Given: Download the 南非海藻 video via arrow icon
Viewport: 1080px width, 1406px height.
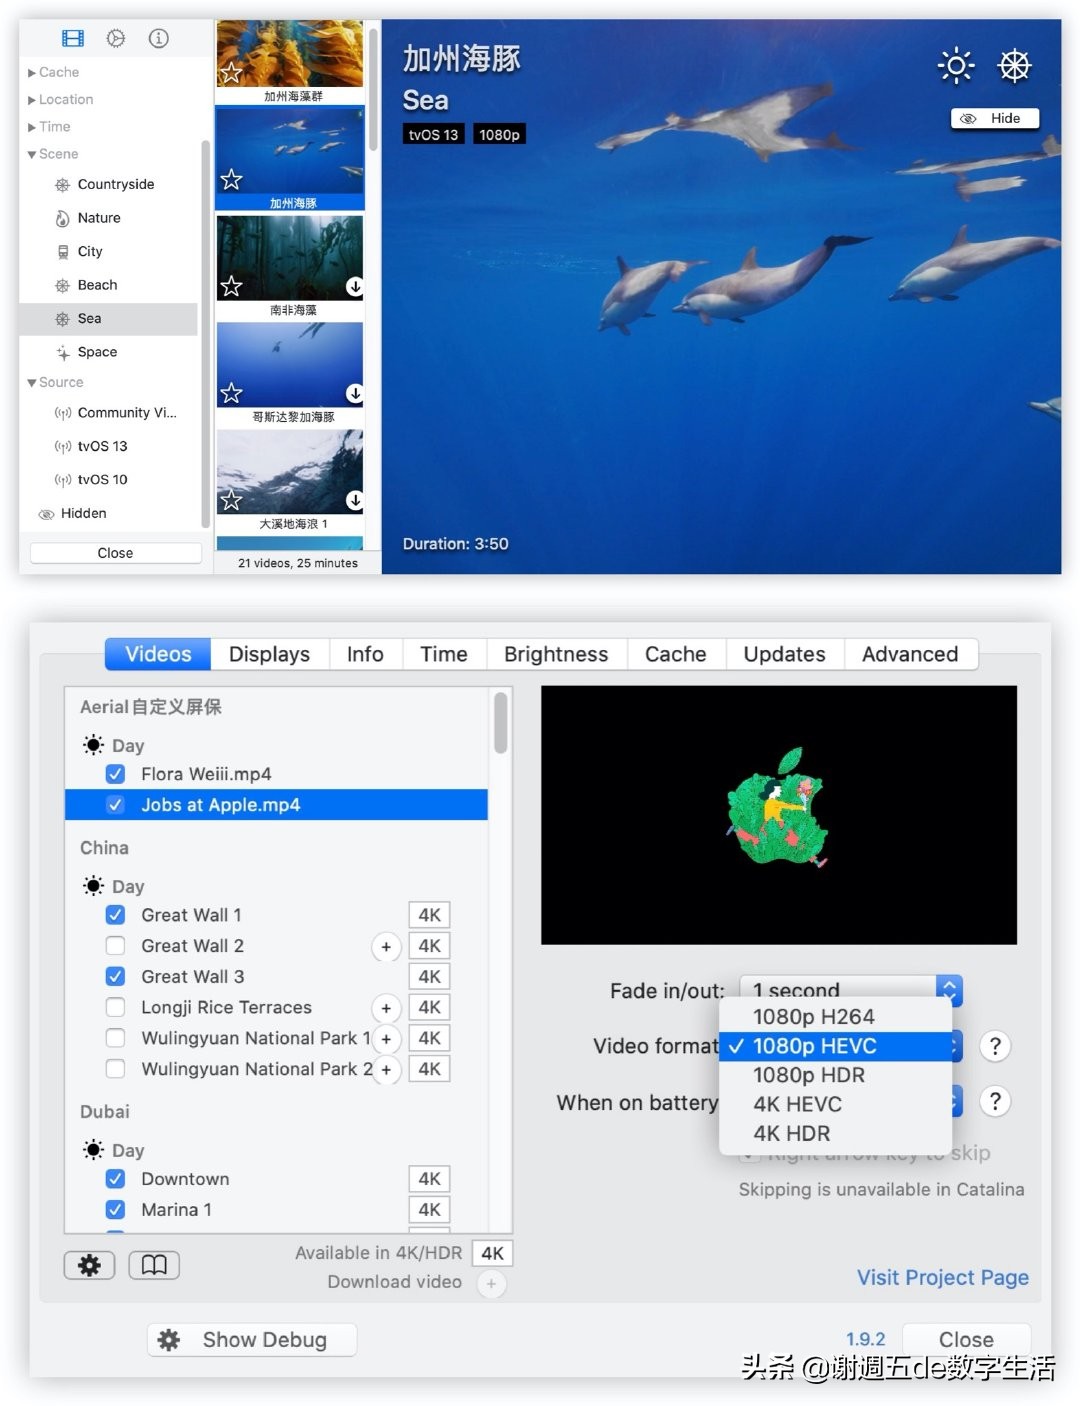Looking at the screenshot, I should point(354,287).
